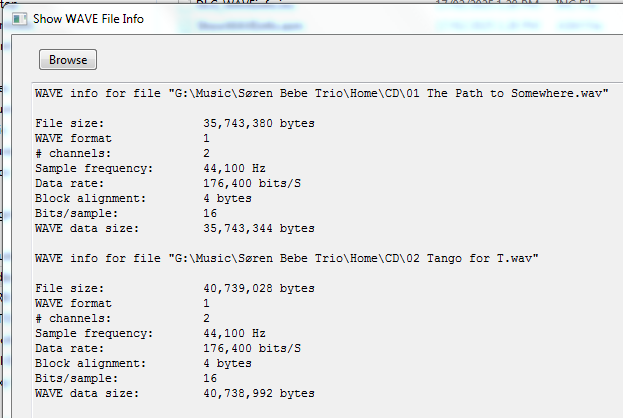Click 'WAVE format' label in Tango file block
This screenshot has height=418, width=623.
point(73,303)
